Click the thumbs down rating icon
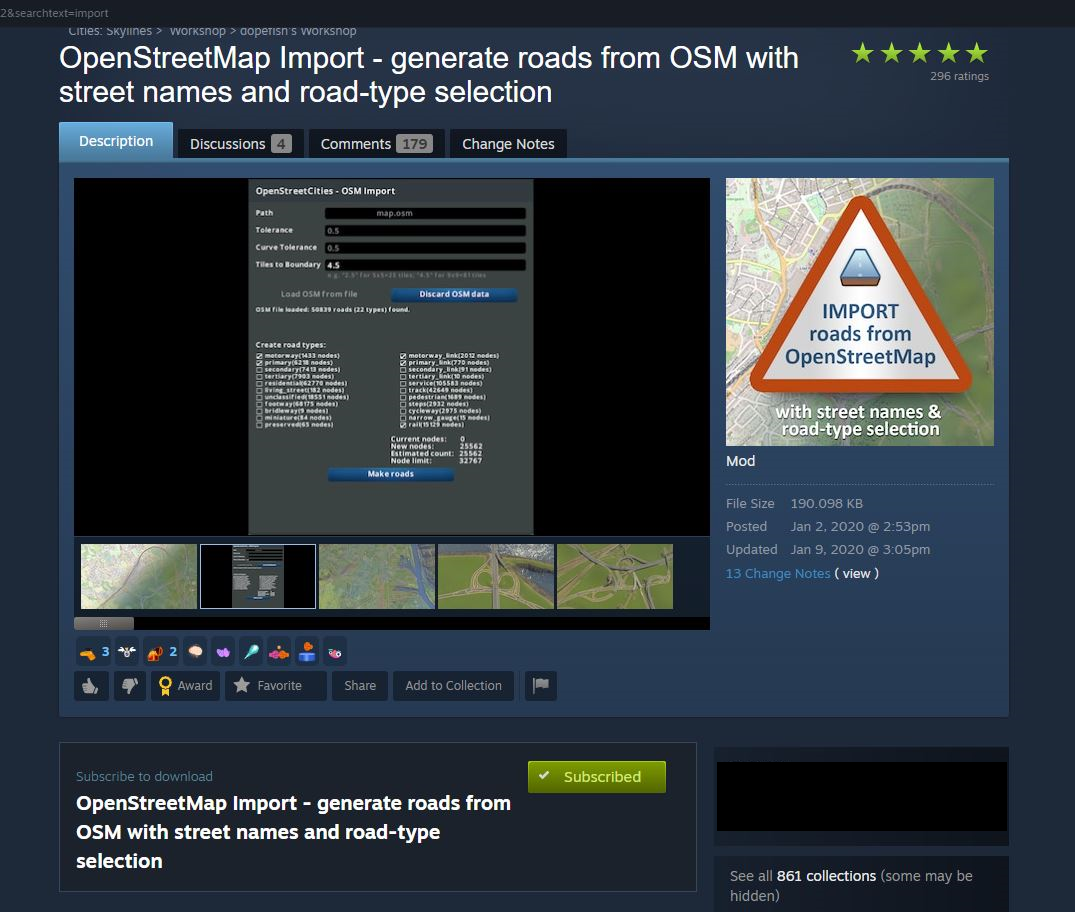 [130, 686]
